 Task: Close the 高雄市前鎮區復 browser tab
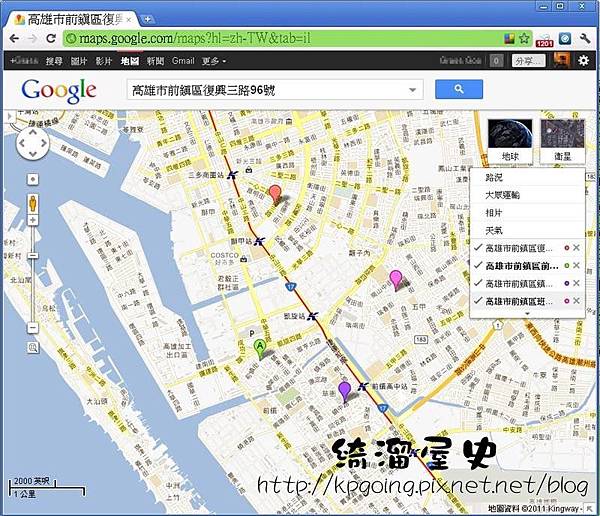point(129,20)
